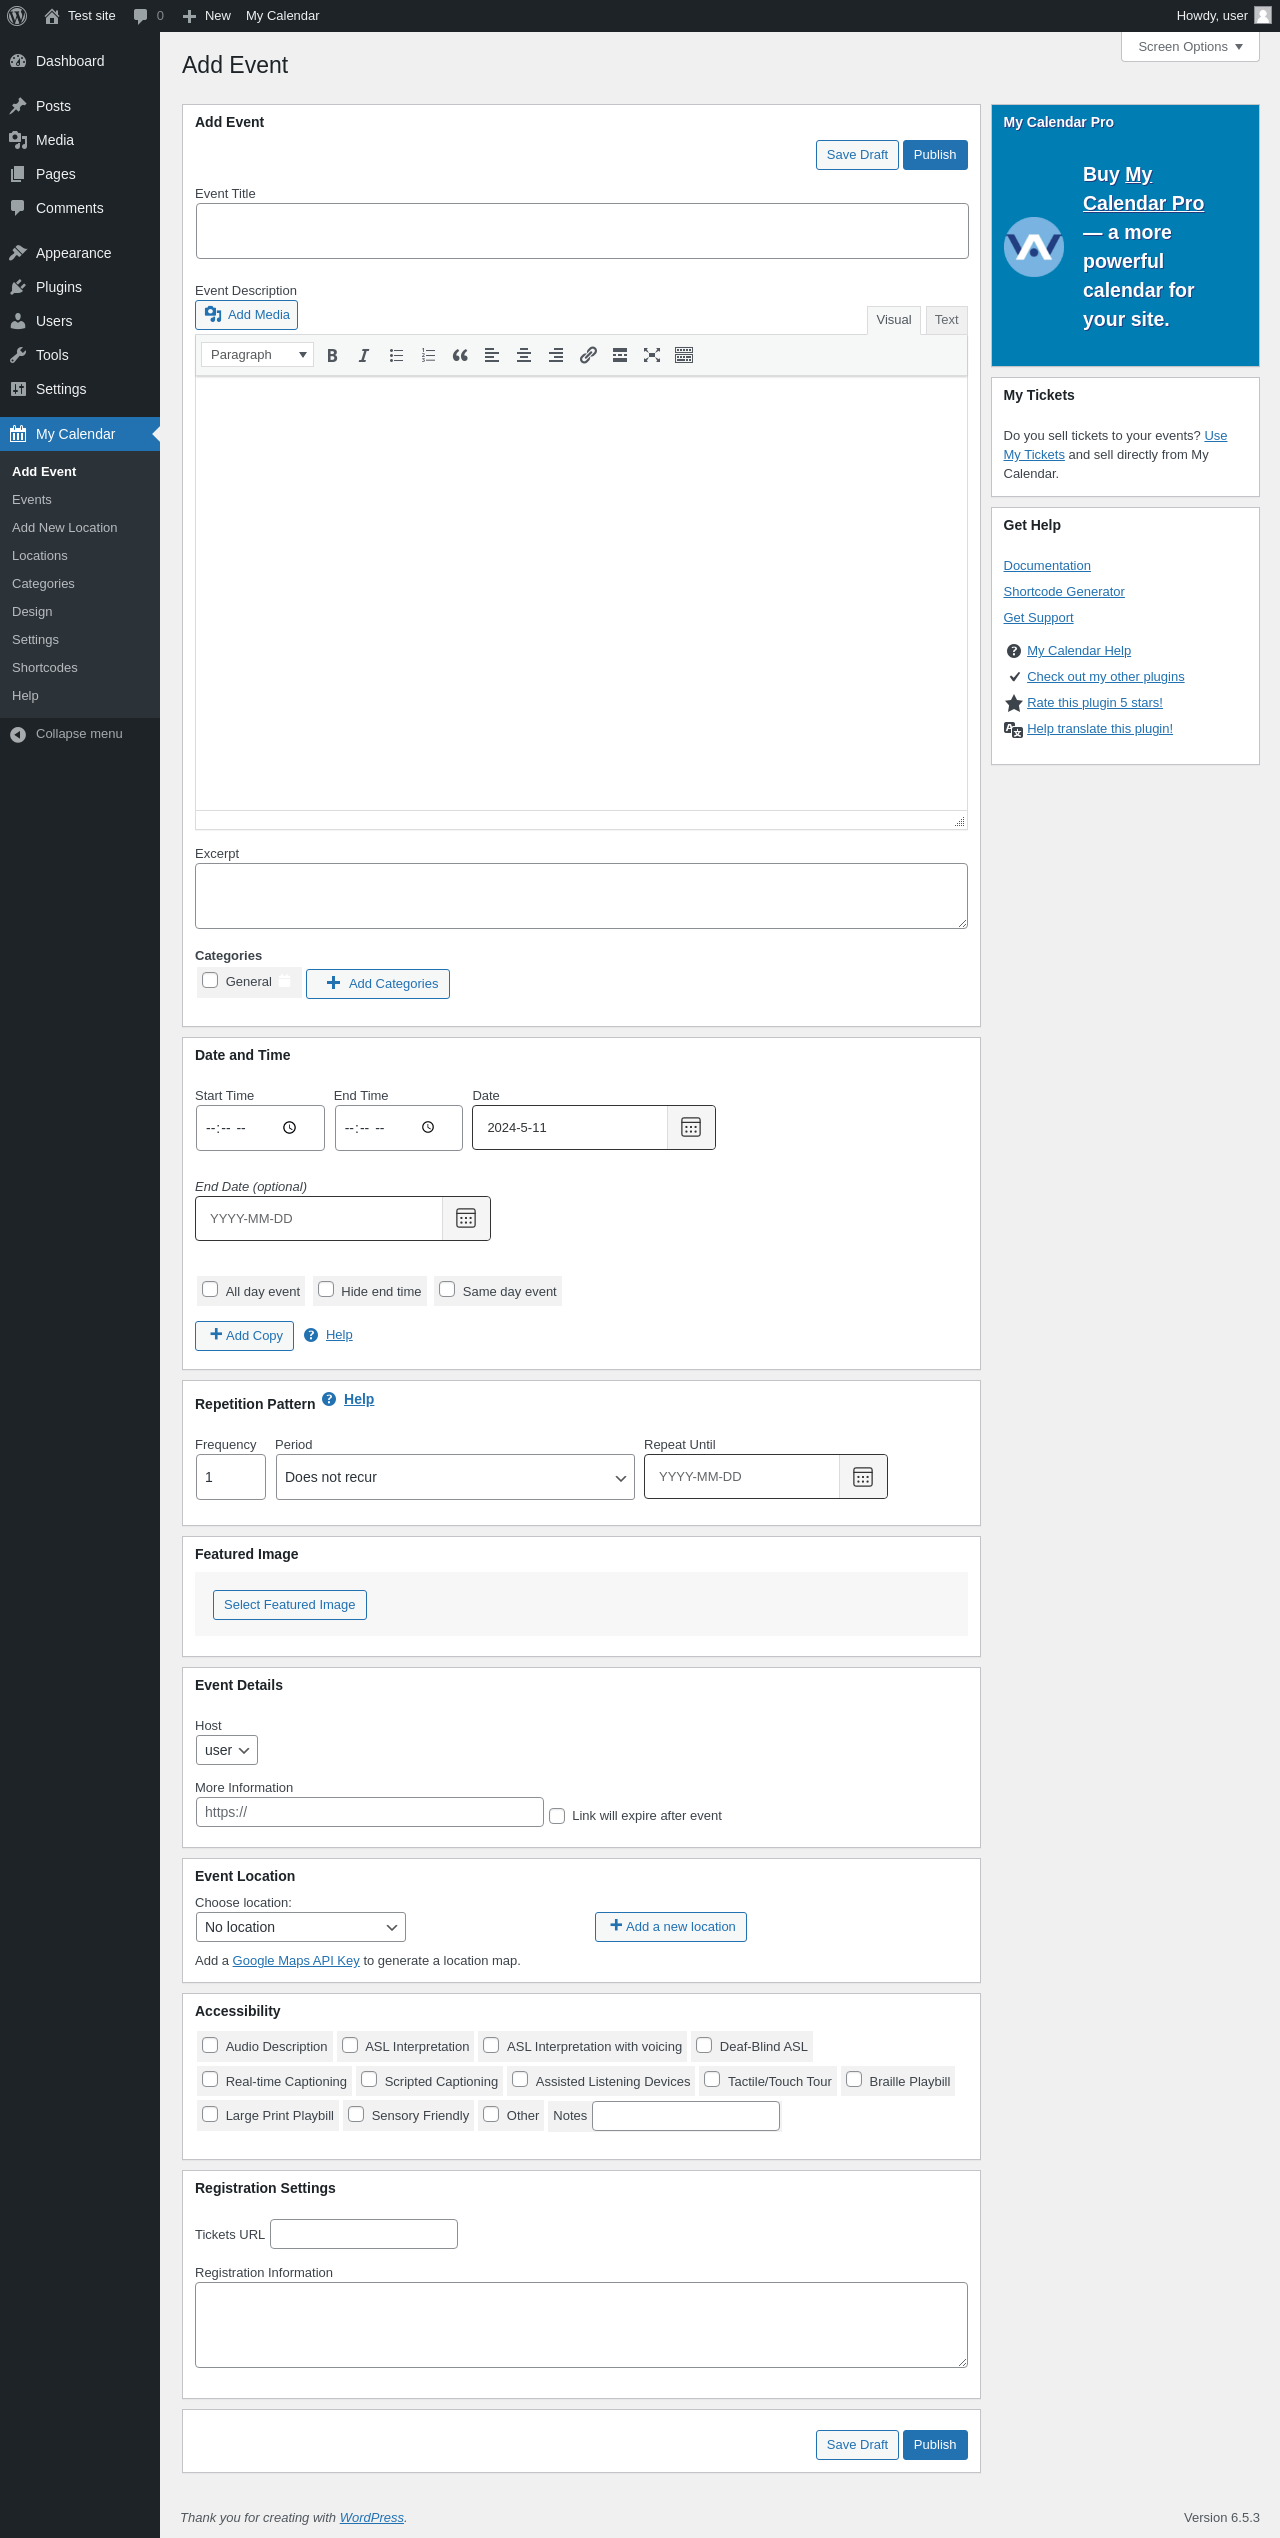Open the Period recurrence dropdown
Image resolution: width=1280 pixels, height=2538 pixels.
click(455, 1477)
